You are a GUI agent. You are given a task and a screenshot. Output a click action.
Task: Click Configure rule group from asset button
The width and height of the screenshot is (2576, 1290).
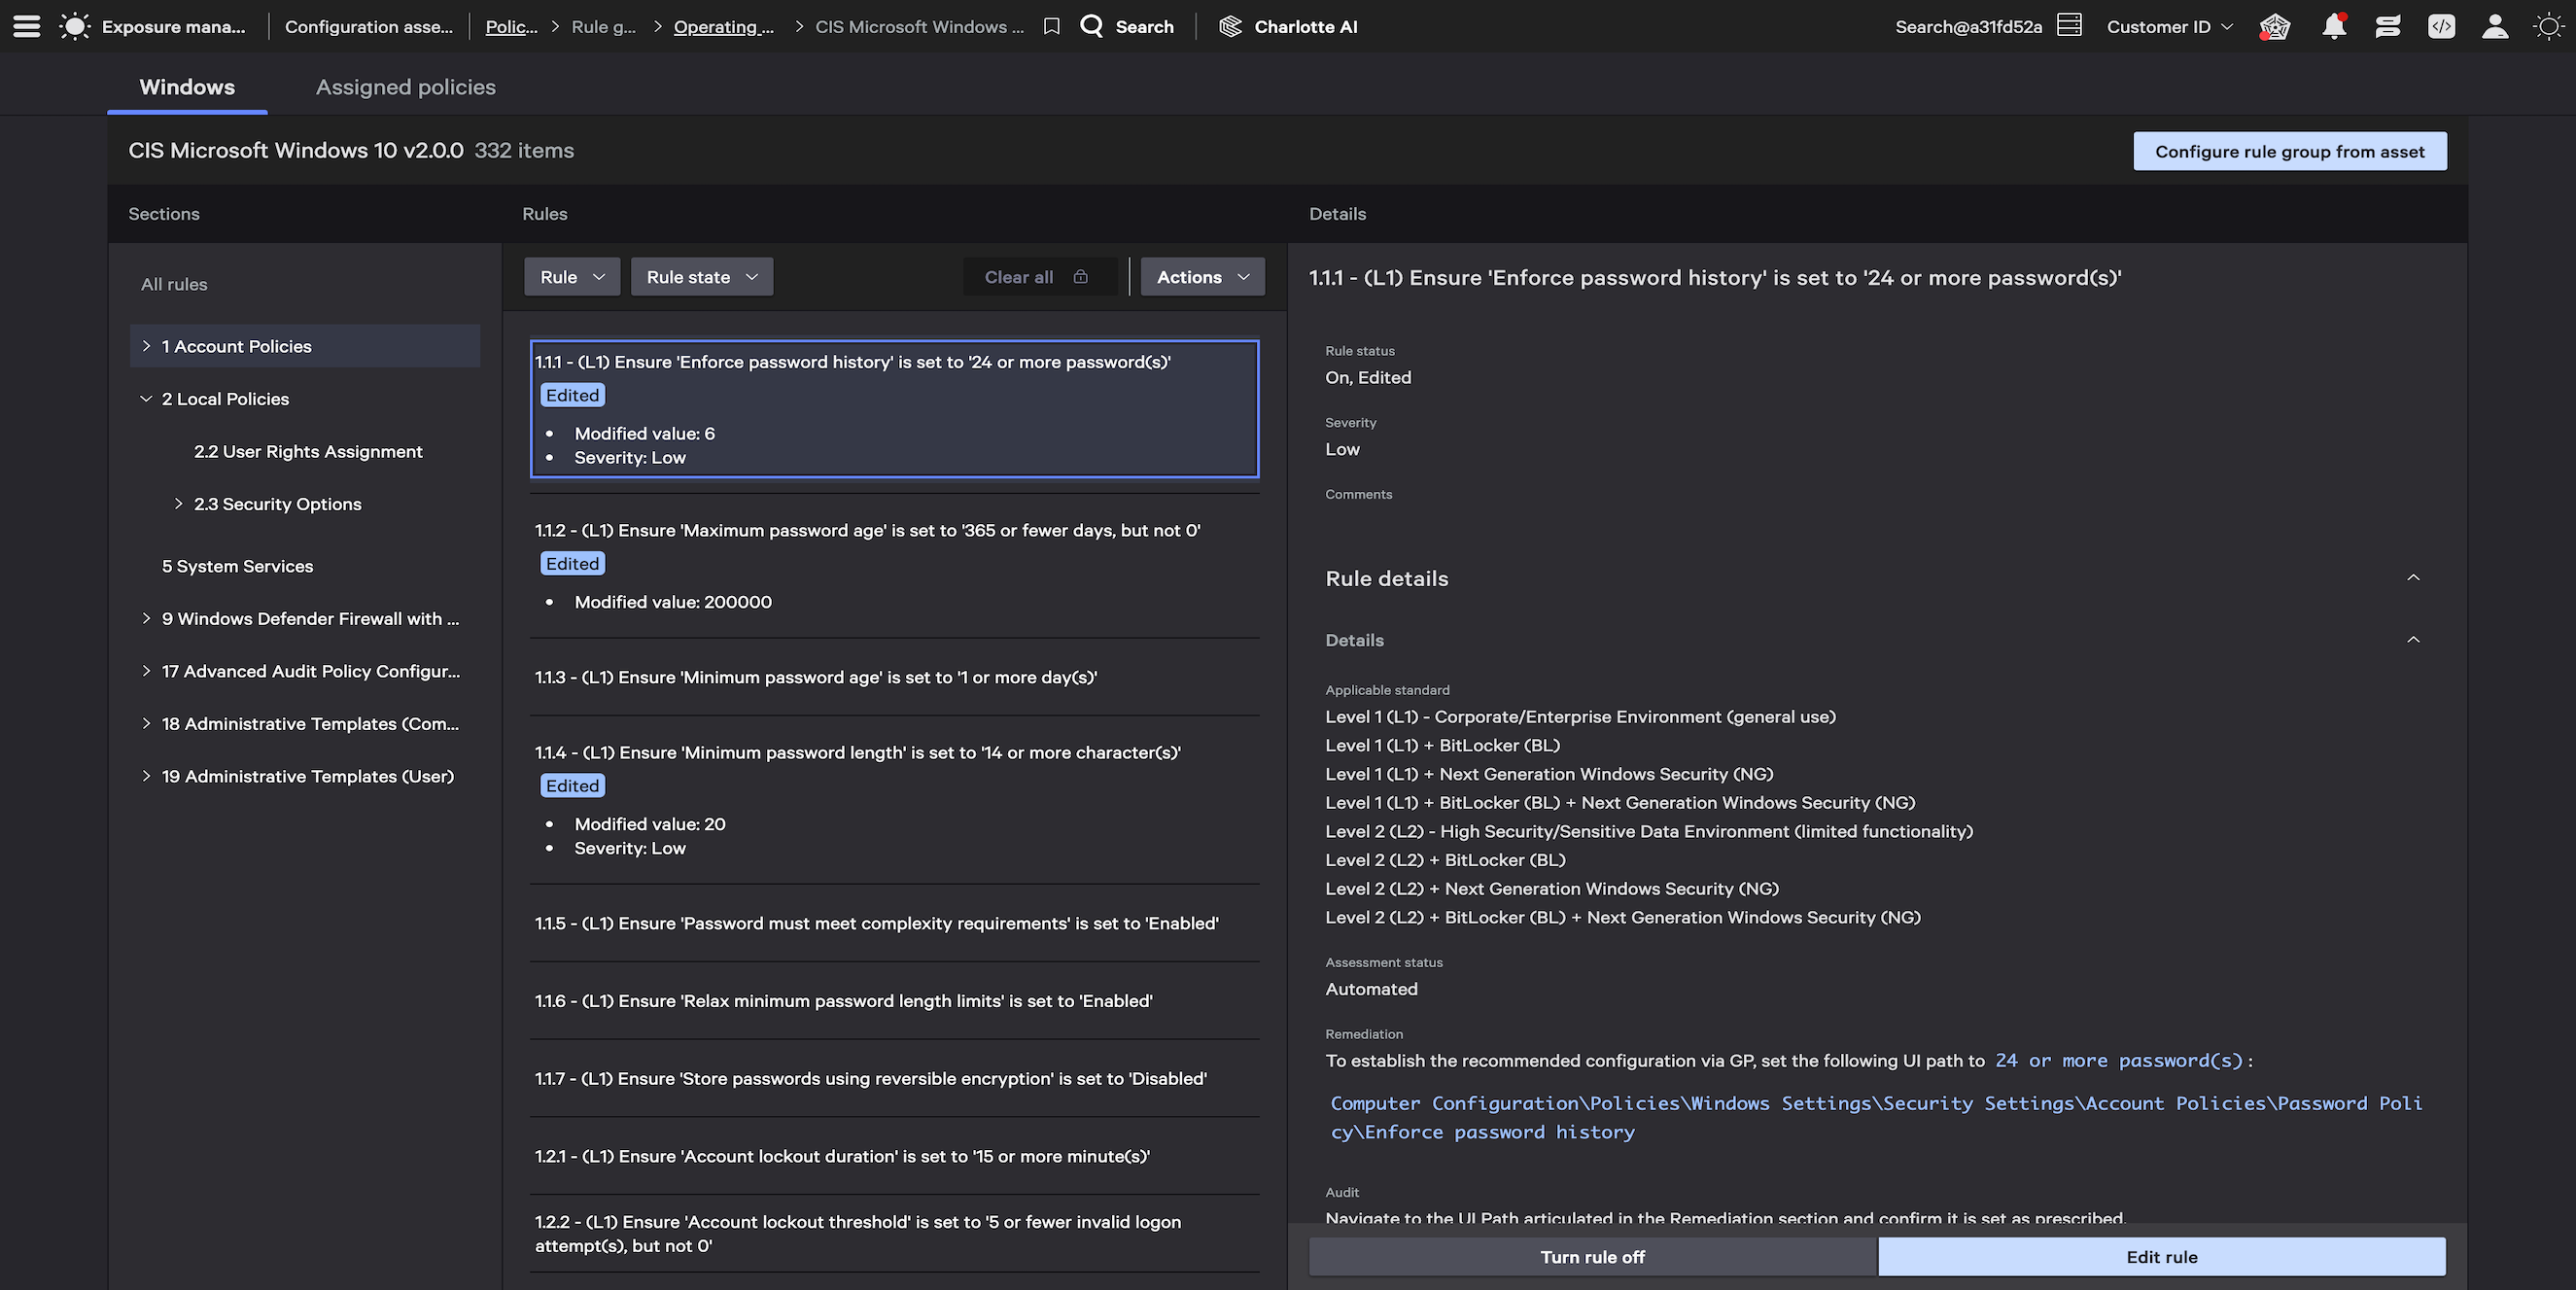(2290, 151)
